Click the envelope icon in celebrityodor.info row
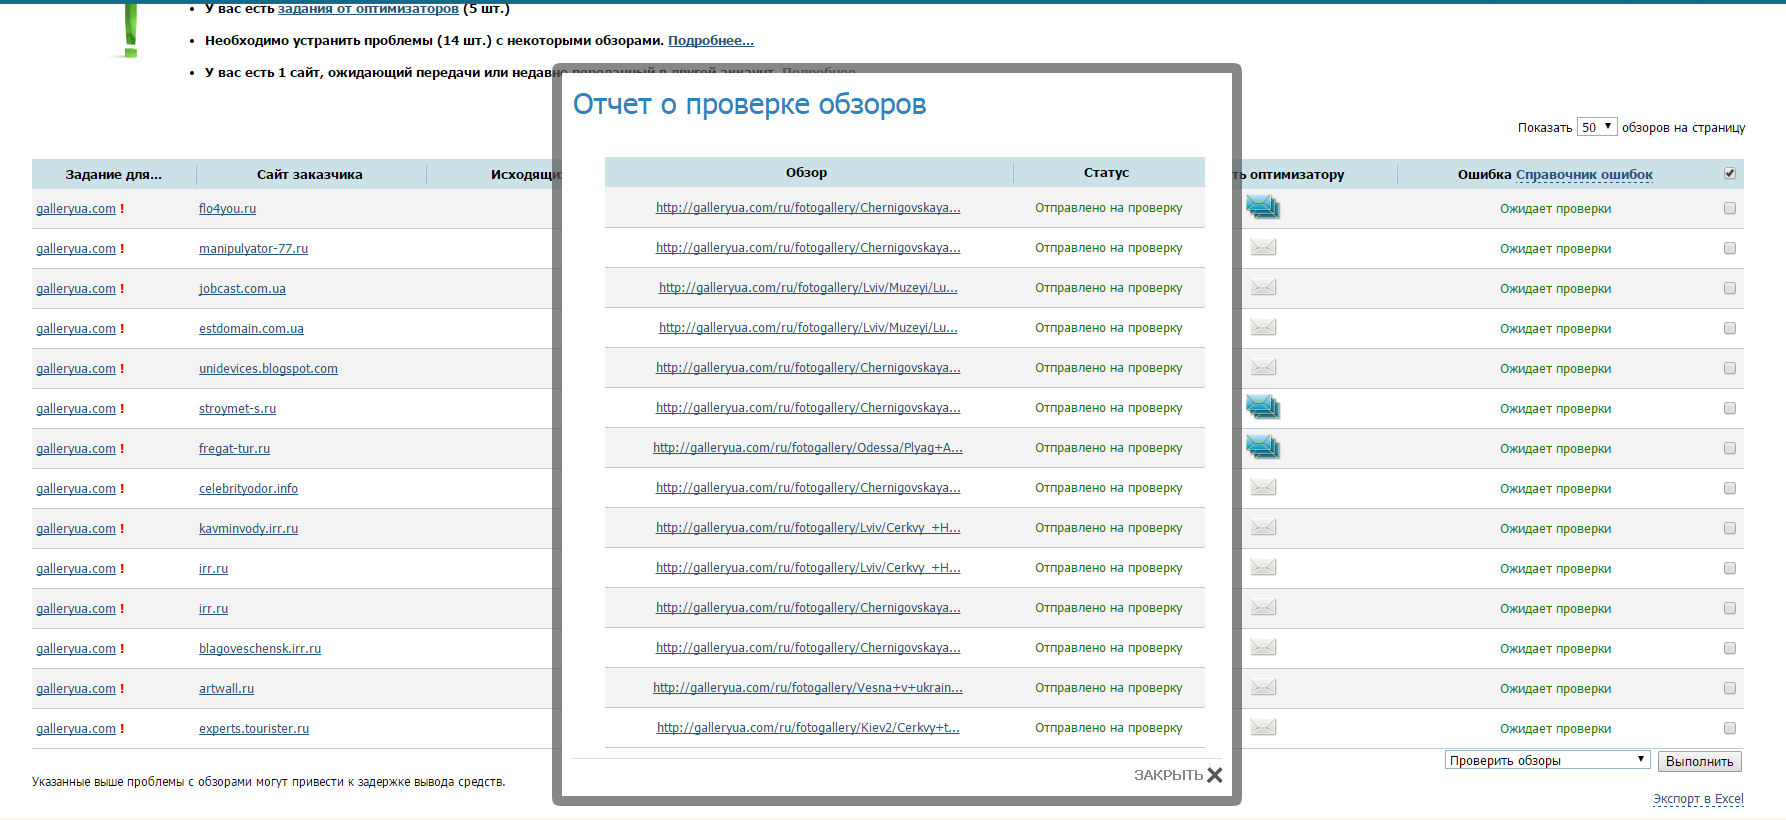 coord(1263,487)
